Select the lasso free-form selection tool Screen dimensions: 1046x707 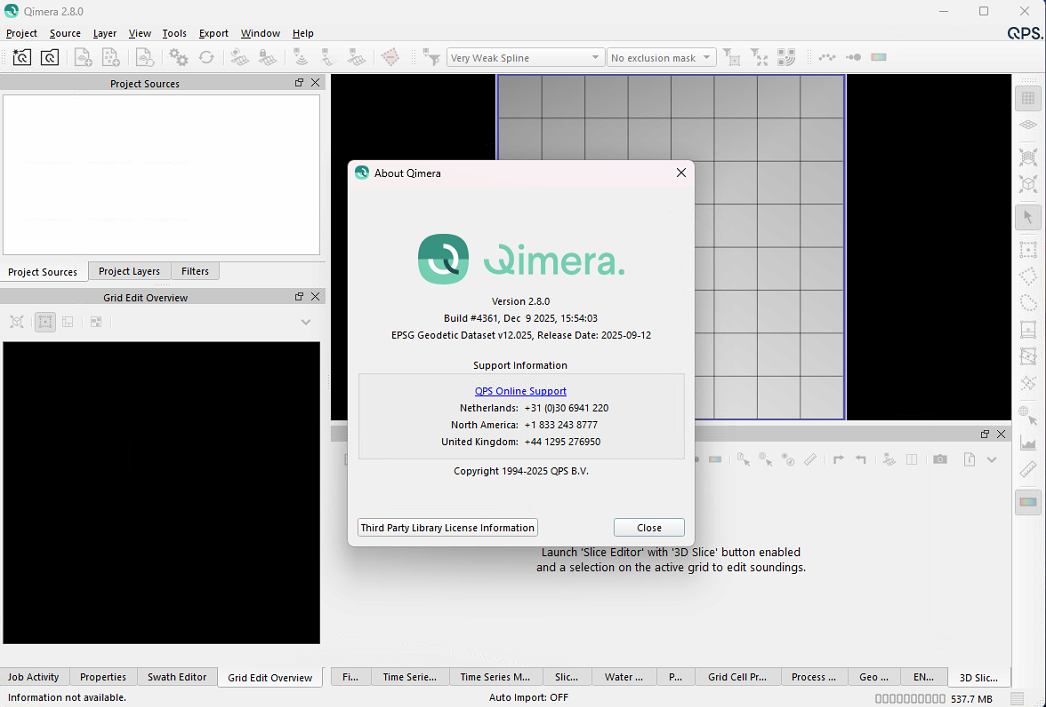click(1027, 303)
